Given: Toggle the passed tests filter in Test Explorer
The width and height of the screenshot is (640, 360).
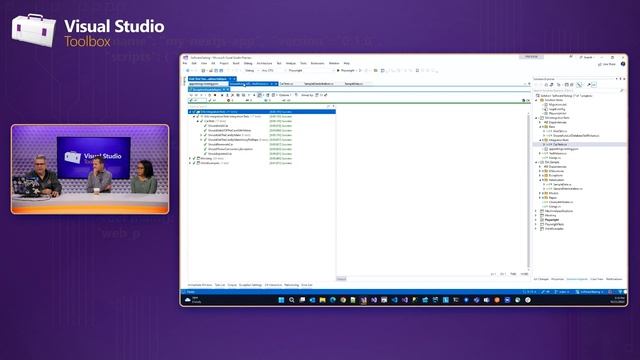Looking at the screenshot, I should pos(212,100).
